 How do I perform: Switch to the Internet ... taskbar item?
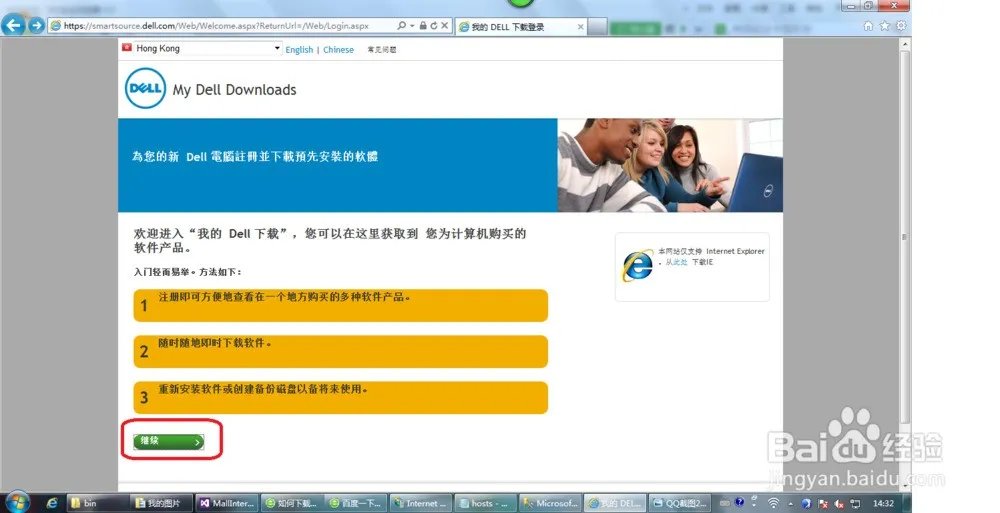421,503
